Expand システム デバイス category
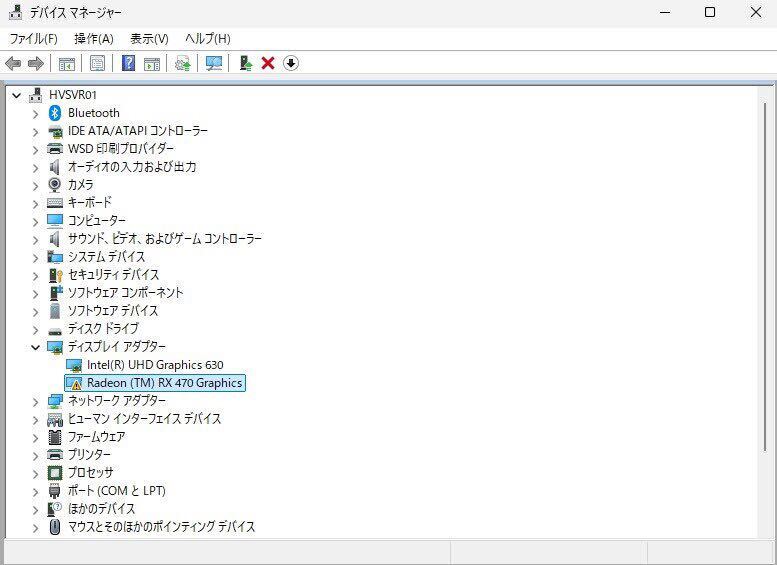777x565 pixels. [35, 258]
